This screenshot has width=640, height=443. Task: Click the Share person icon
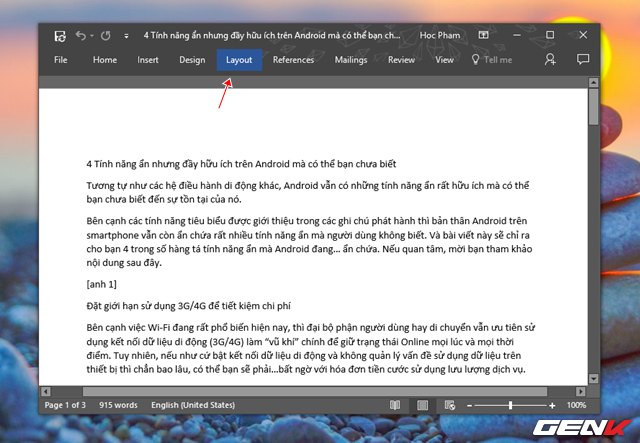[x=550, y=60]
